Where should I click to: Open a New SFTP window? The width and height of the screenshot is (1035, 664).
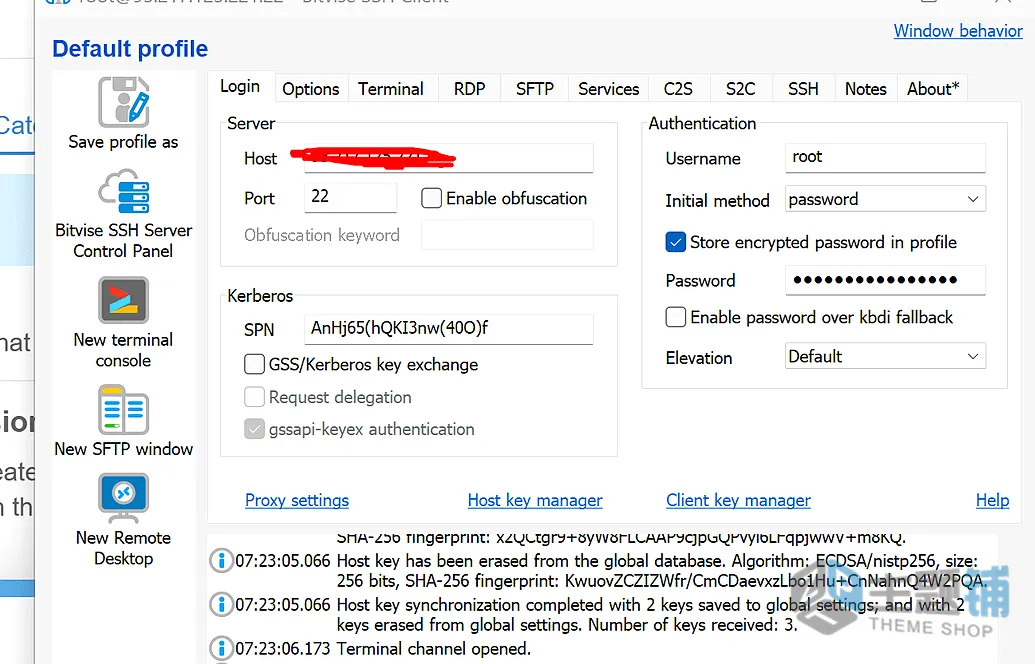pyautogui.click(x=123, y=420)
